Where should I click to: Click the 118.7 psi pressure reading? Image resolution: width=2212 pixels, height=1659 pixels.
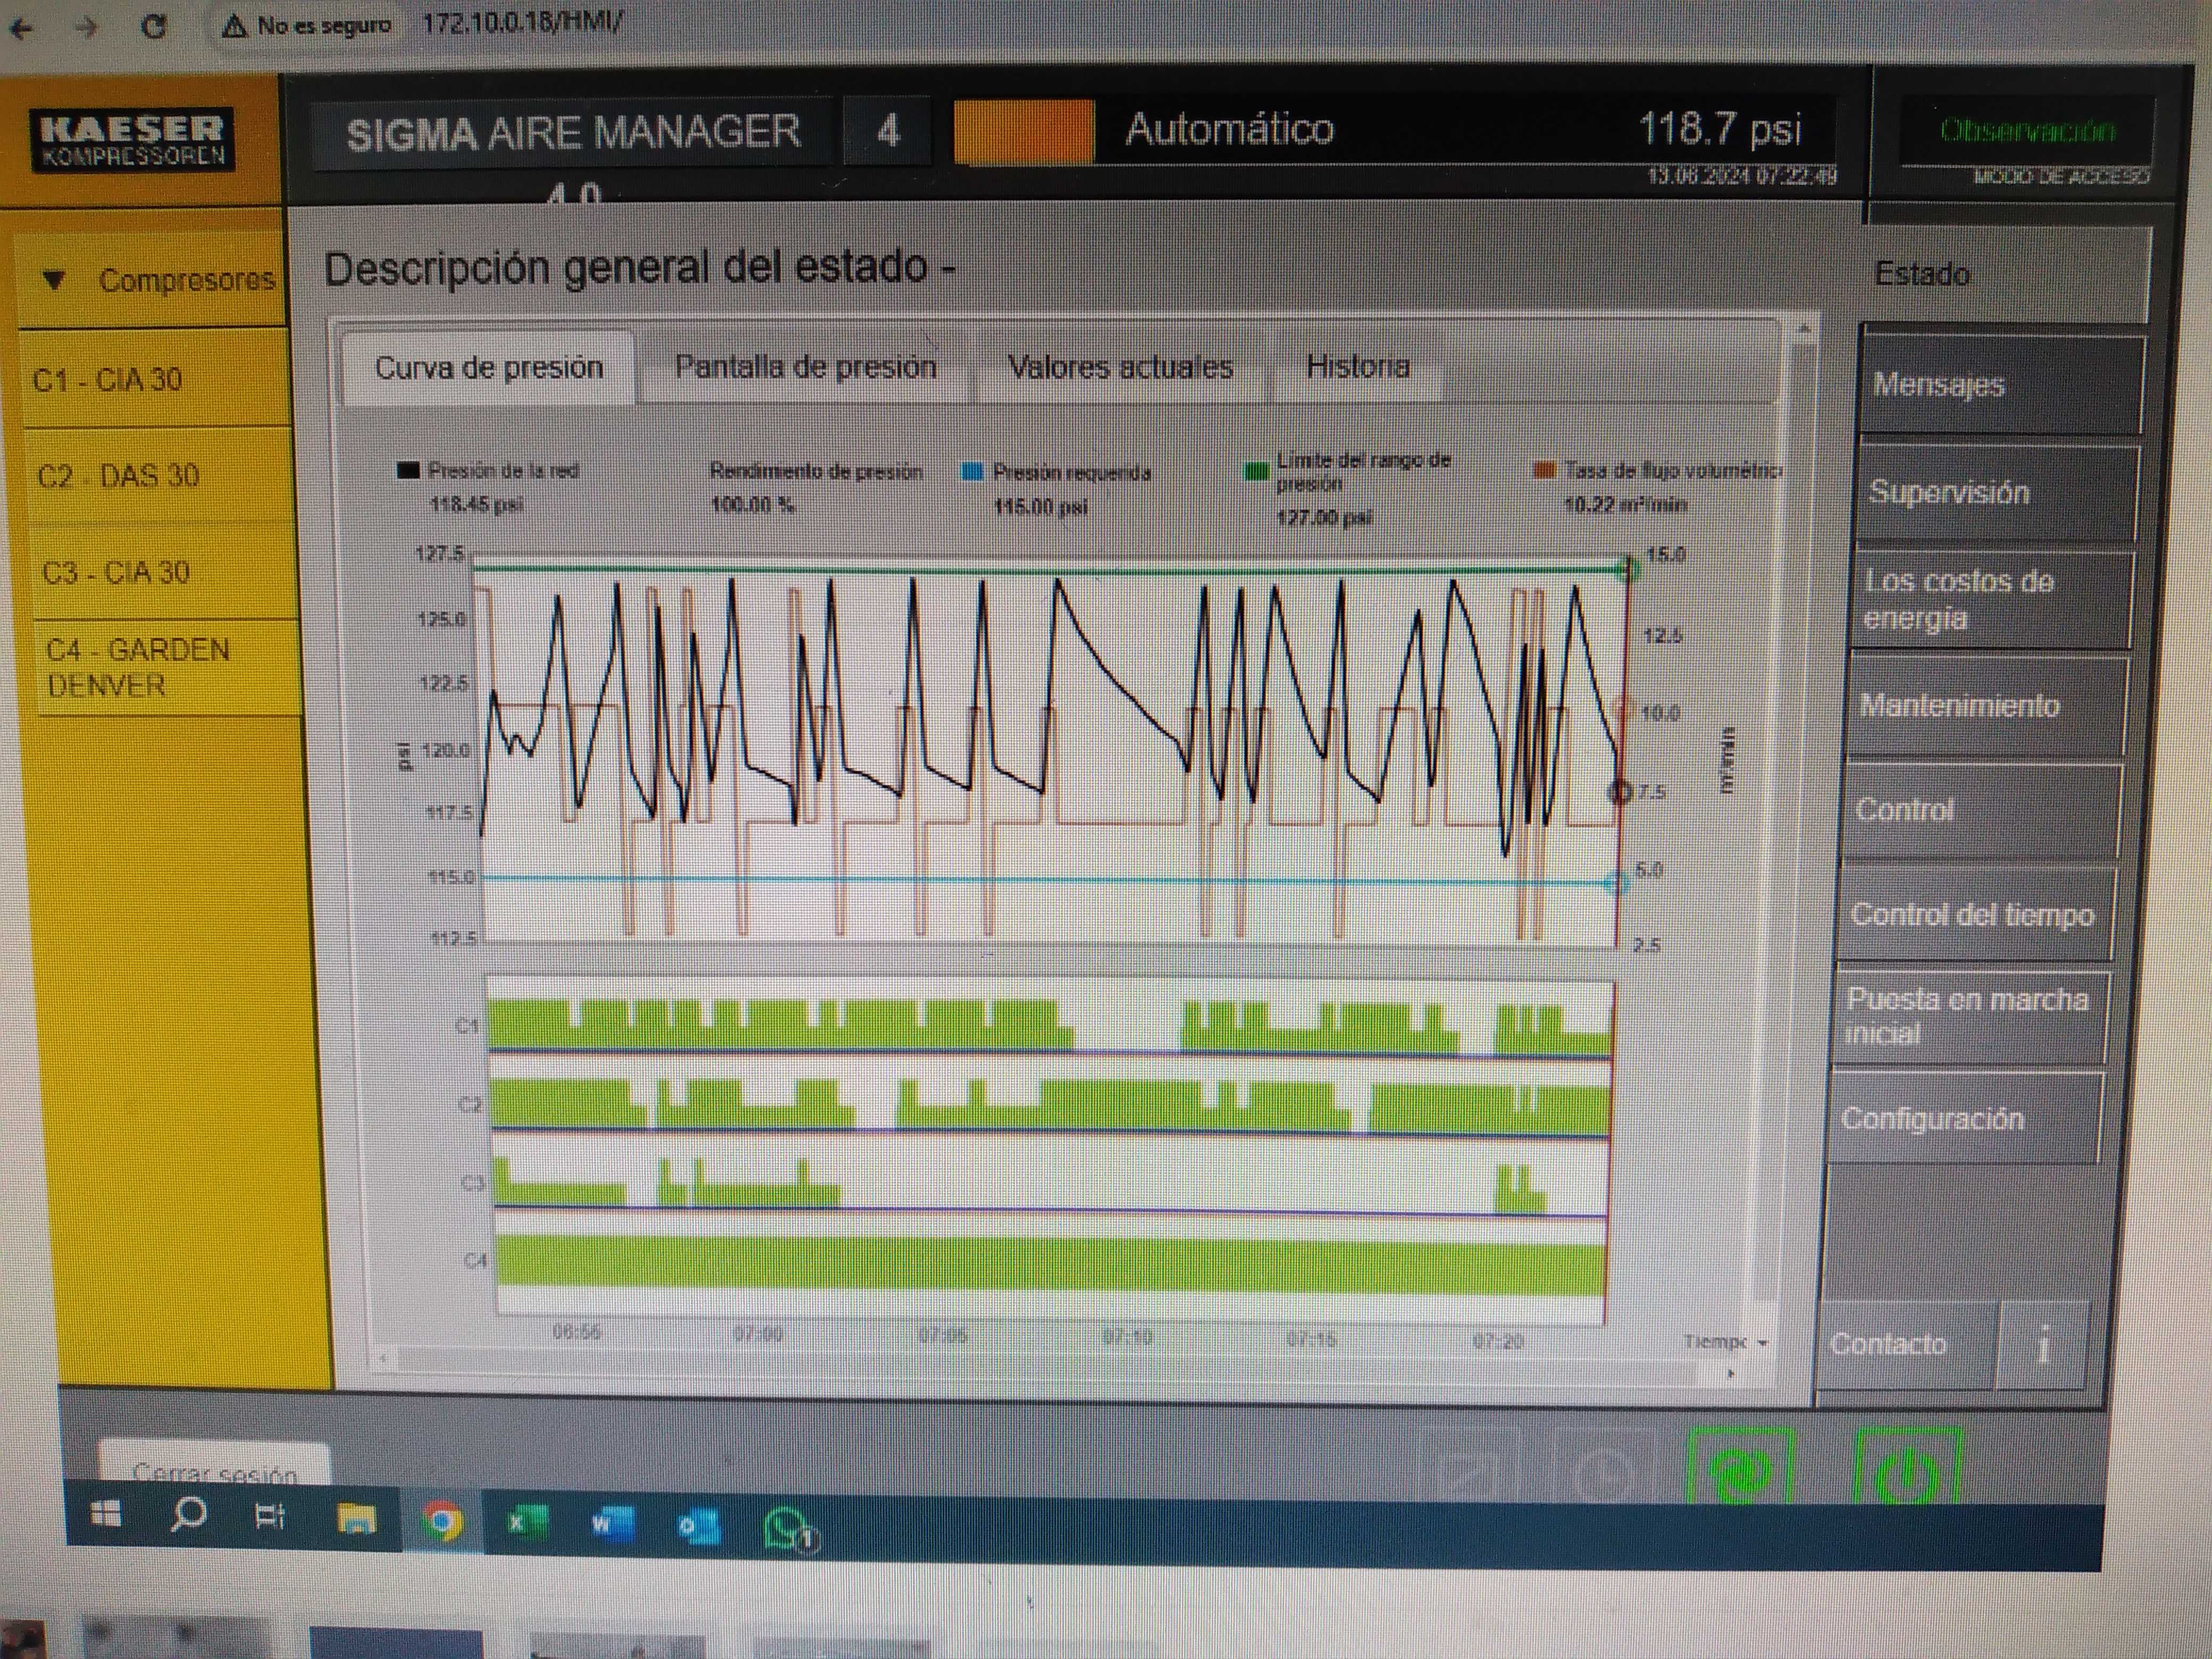pyautogui.click(x=1720, y=129)
